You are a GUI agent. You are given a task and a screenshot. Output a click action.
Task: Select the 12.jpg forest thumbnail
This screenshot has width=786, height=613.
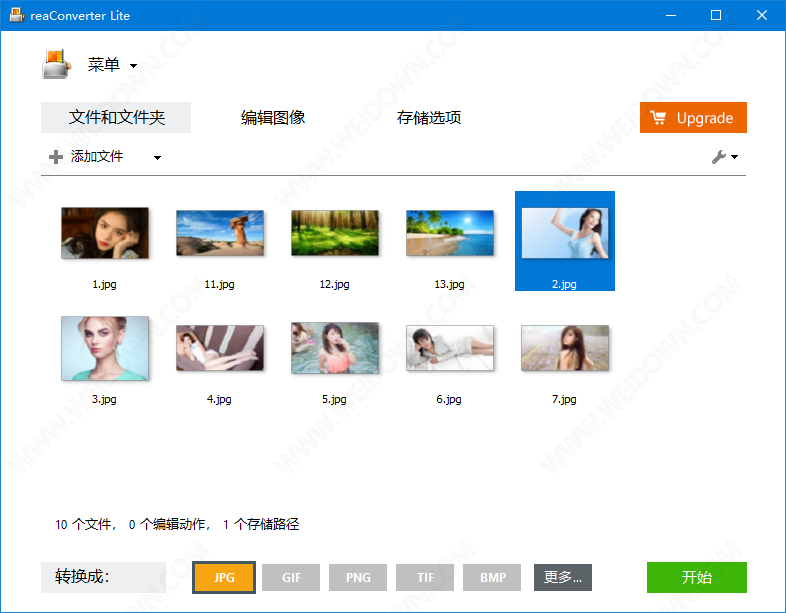(x=335, y=233)
